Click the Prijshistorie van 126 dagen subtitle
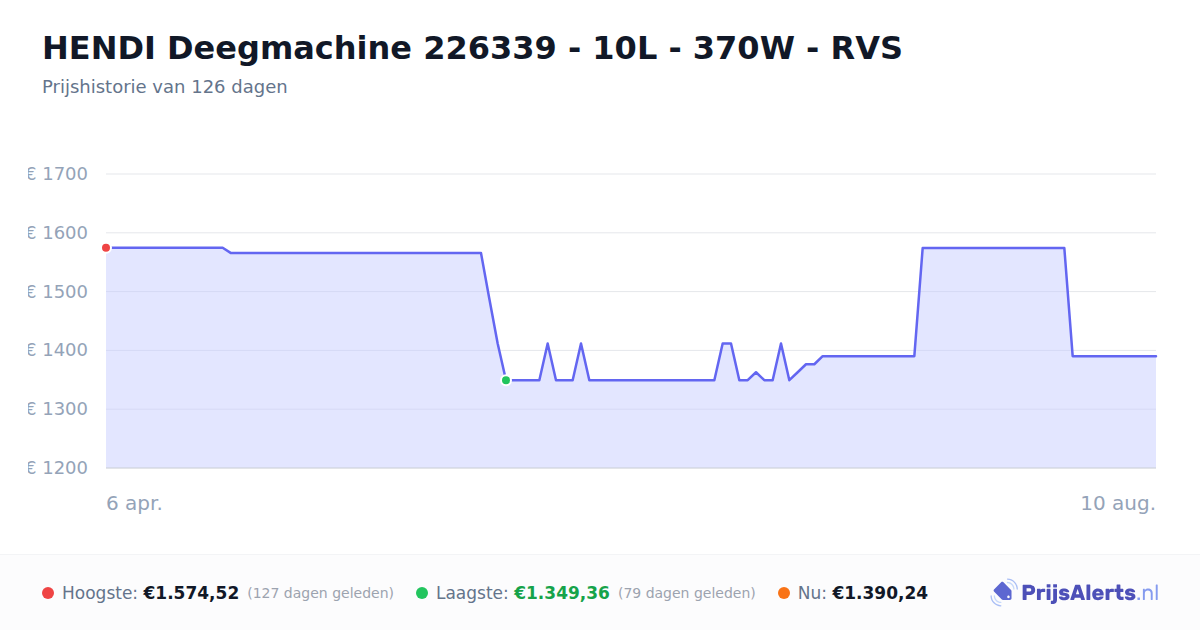The width and height of the screenshot is (1200, 630). (165, 87)
